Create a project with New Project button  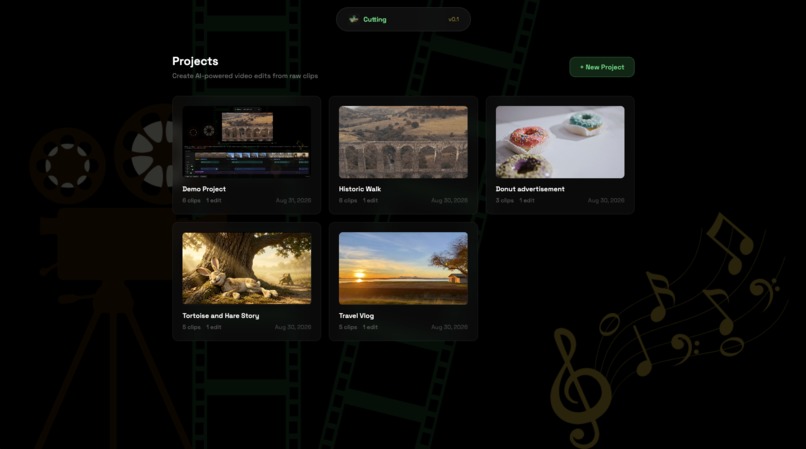tap(601, 67)
